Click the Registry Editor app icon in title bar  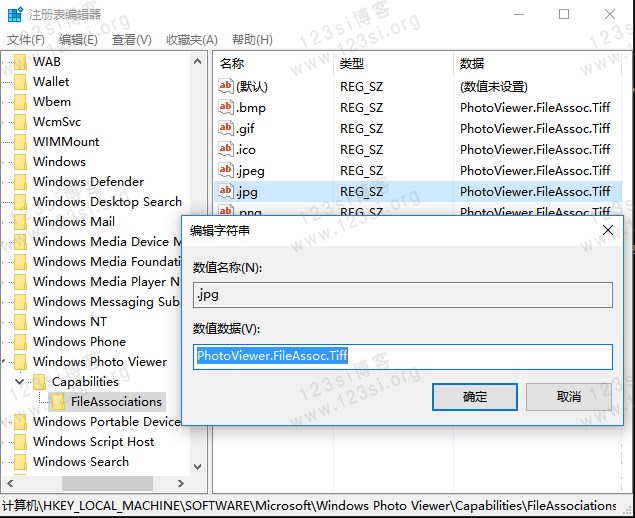click(x=15, y=14)
